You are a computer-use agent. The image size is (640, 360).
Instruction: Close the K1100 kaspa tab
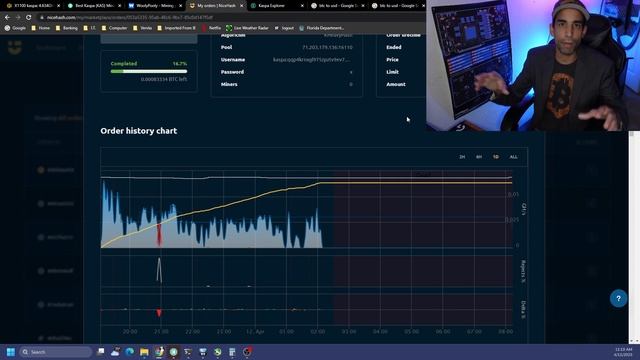(x=58, y=6)
